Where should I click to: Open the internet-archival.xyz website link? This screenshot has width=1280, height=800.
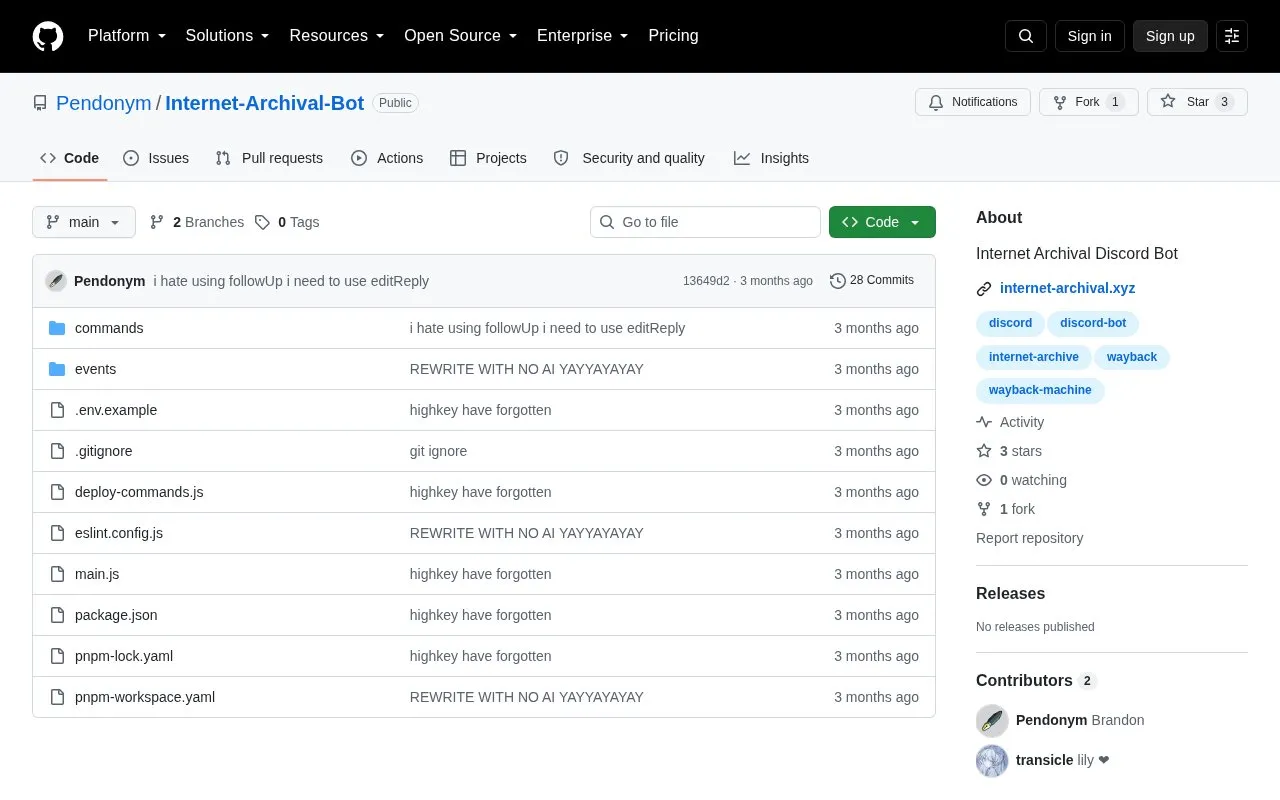(x=1067, y=288)
